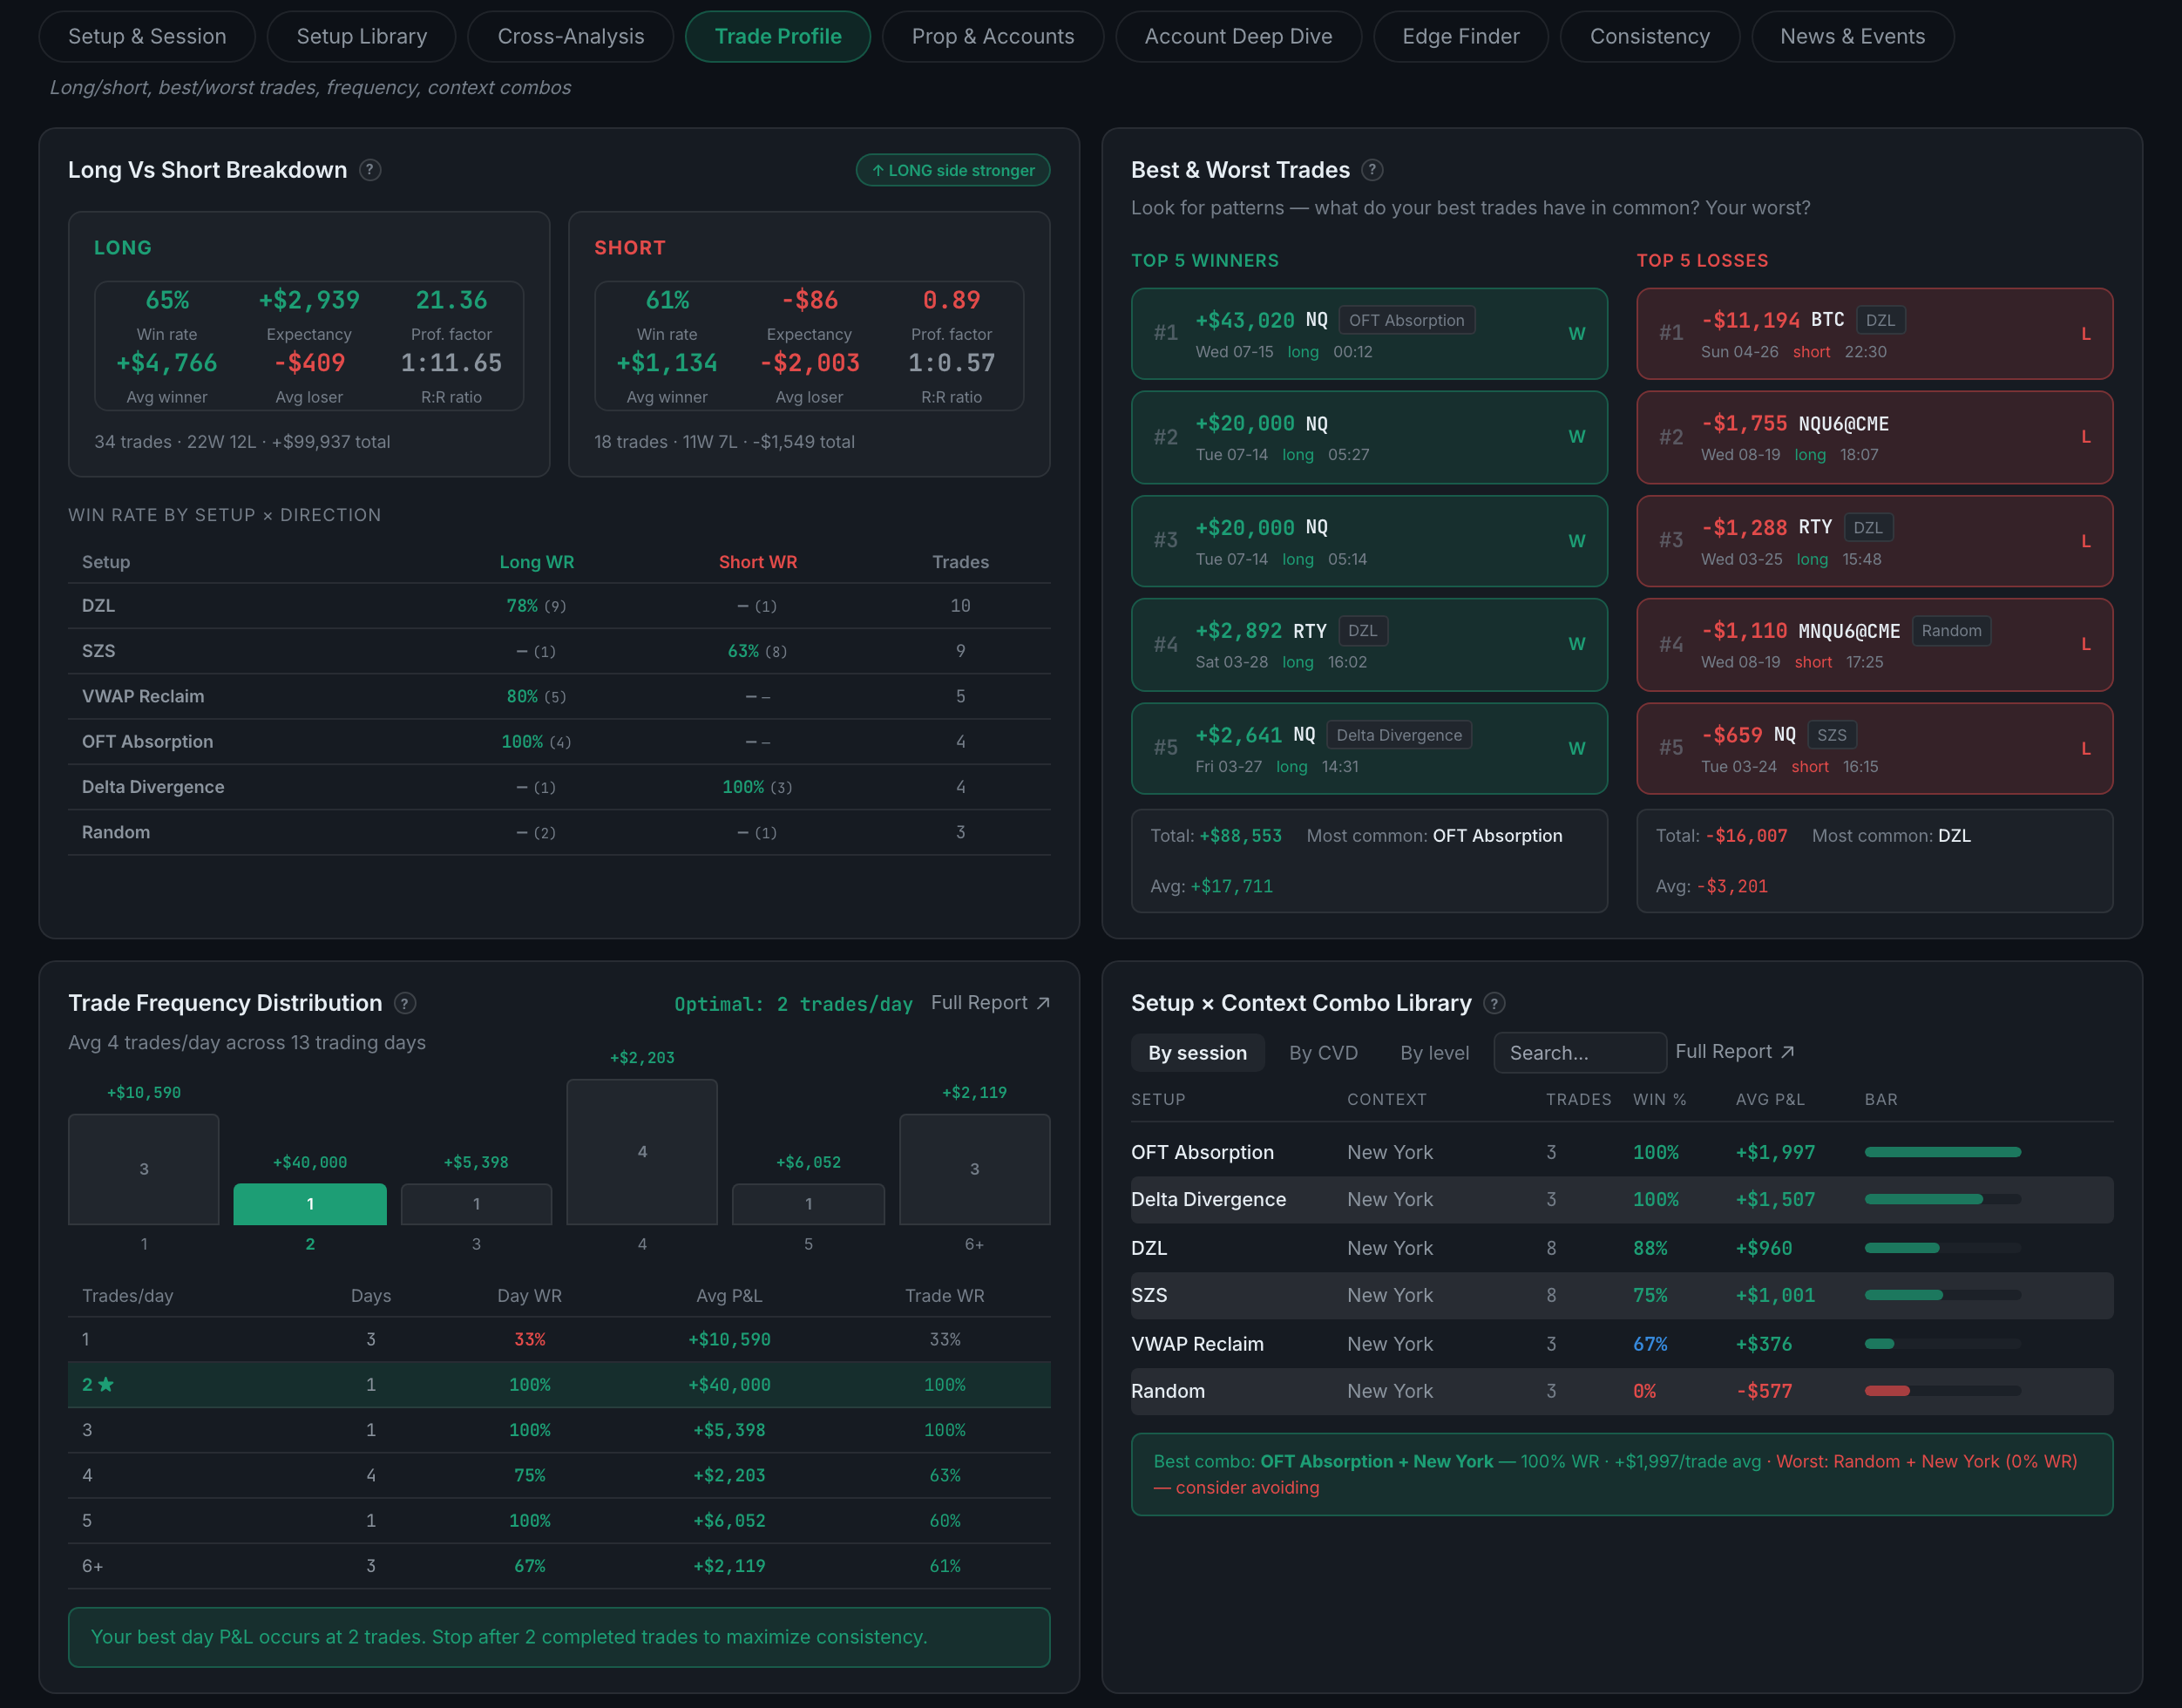The image size is (2182, 1708).
Task: Click the OFT Absorption progress bar
Action: click(1942, 1152)
